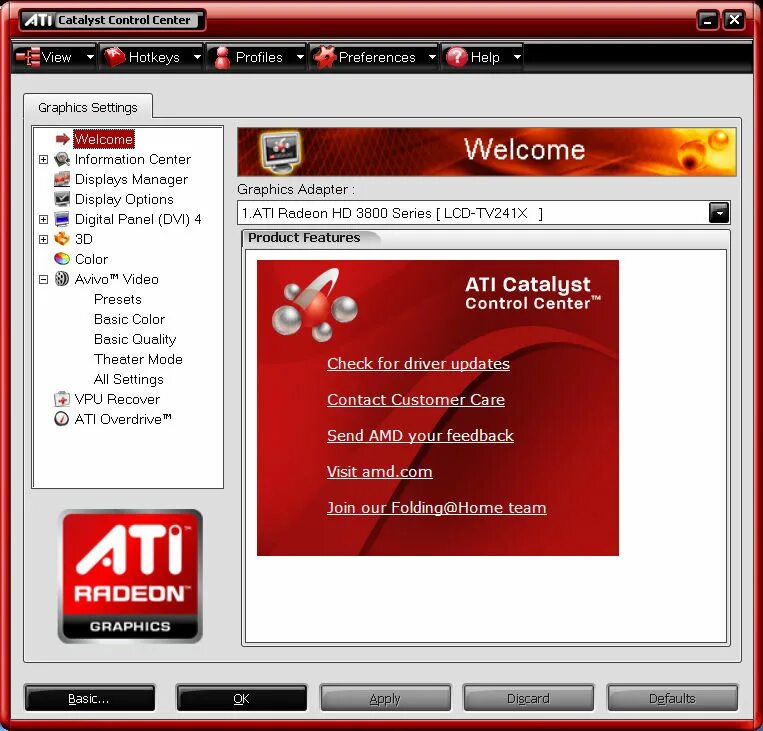Click Contact Customer Care link
The image size is (763, 731).
click(416, 400)
